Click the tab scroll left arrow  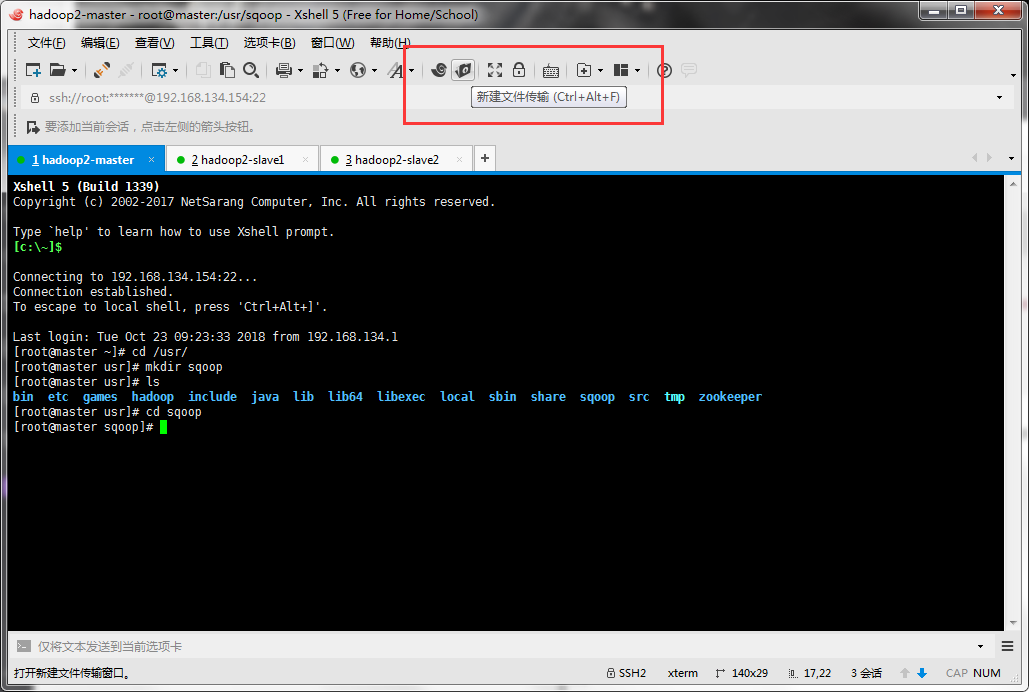coord(974,158)
